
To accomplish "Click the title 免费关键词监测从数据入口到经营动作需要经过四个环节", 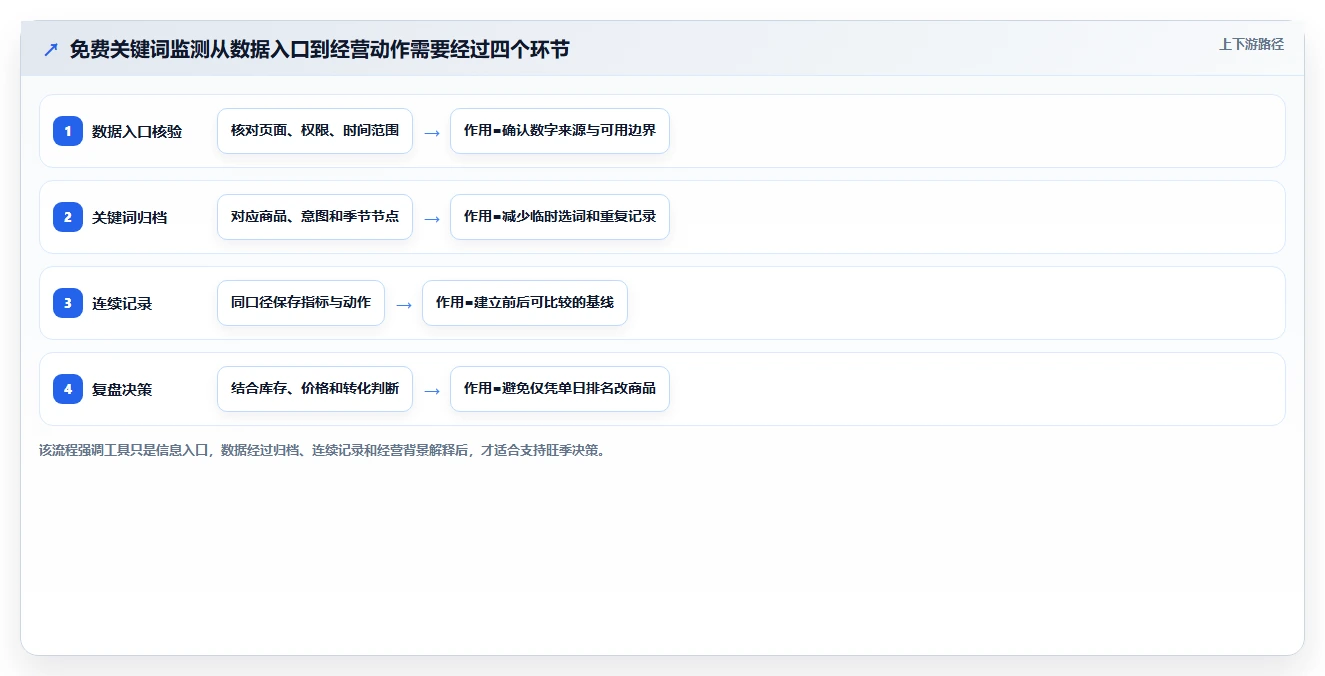I will click(x=319, y=49).
